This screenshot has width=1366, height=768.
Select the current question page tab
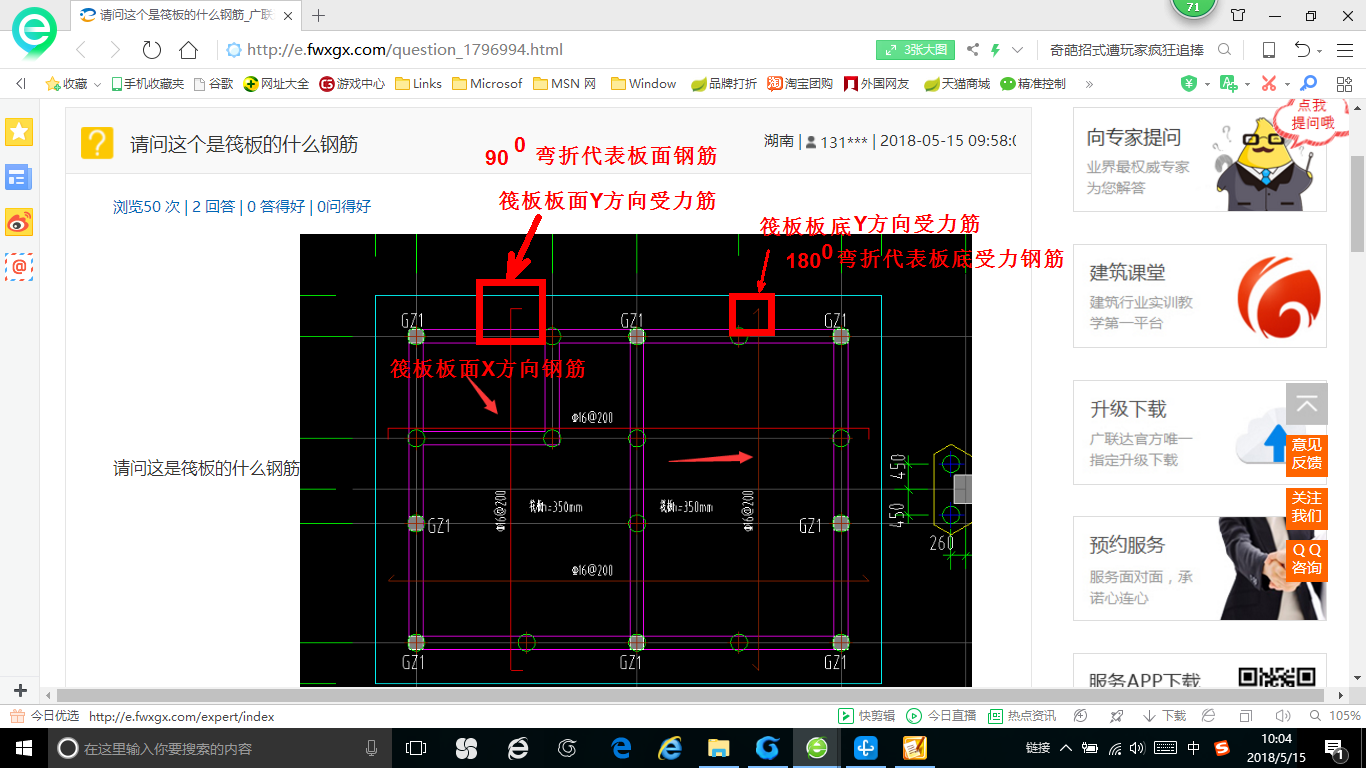[186, 15]
